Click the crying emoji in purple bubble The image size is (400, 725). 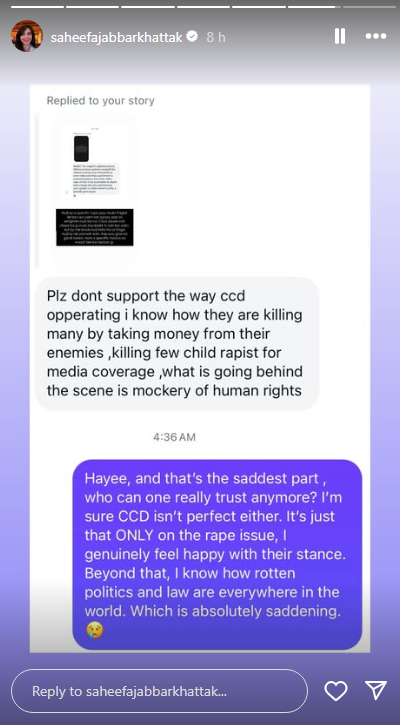coord(95,629)
